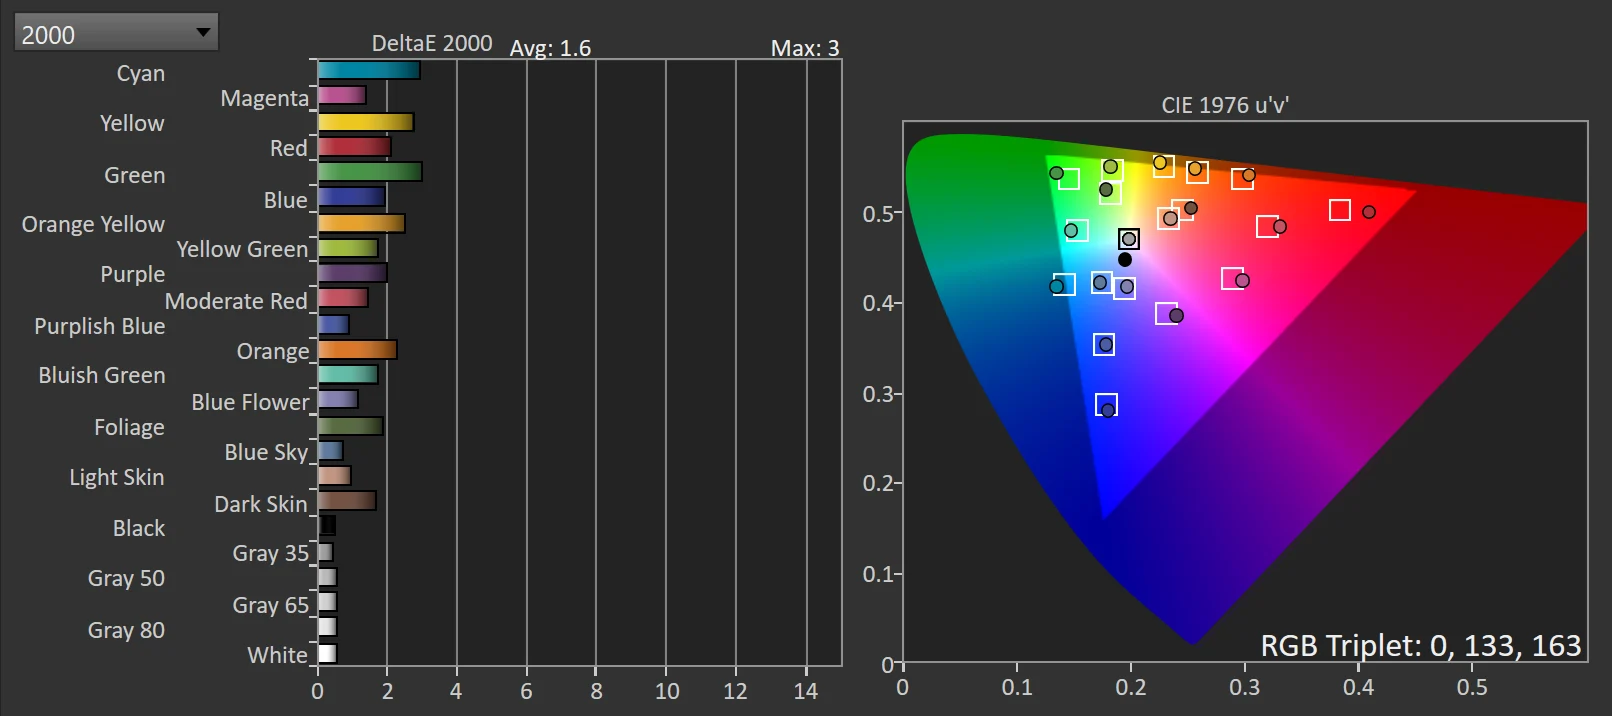Select the purplish blue target square in CIE chart
The width and height of the screenshot is (1612, 716).
pos(1104,345)
